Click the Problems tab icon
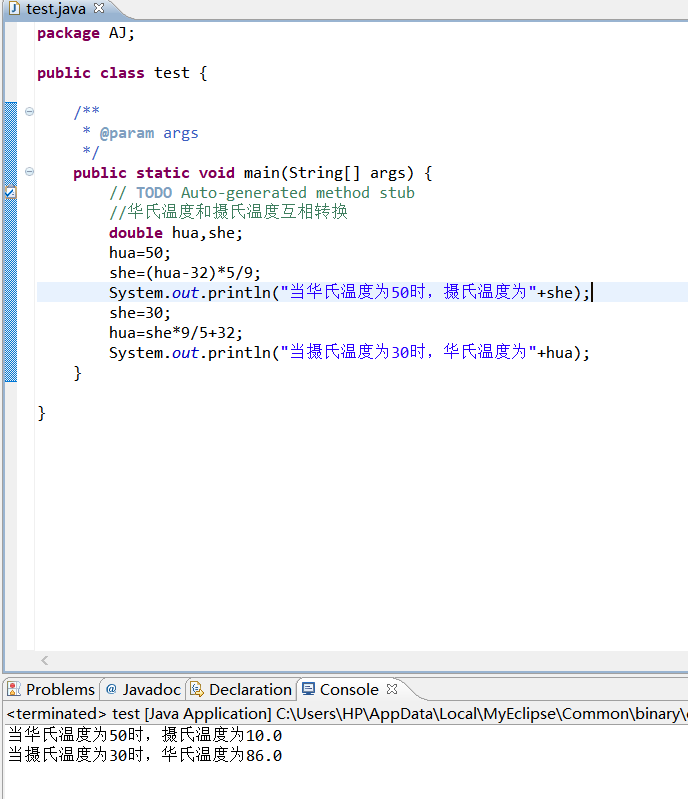688x799 pixels. (x=14, y=689)
